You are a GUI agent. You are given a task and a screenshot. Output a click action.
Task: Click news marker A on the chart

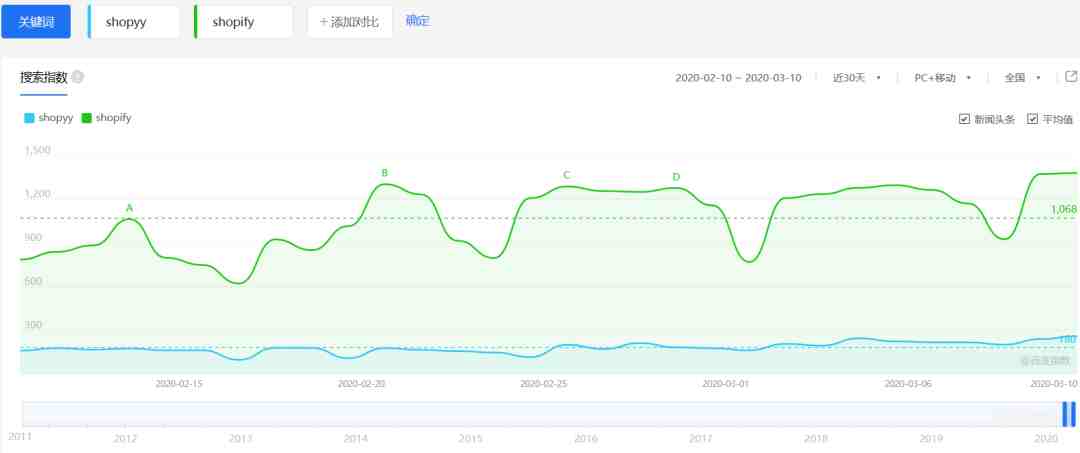[x=129, y=208]
